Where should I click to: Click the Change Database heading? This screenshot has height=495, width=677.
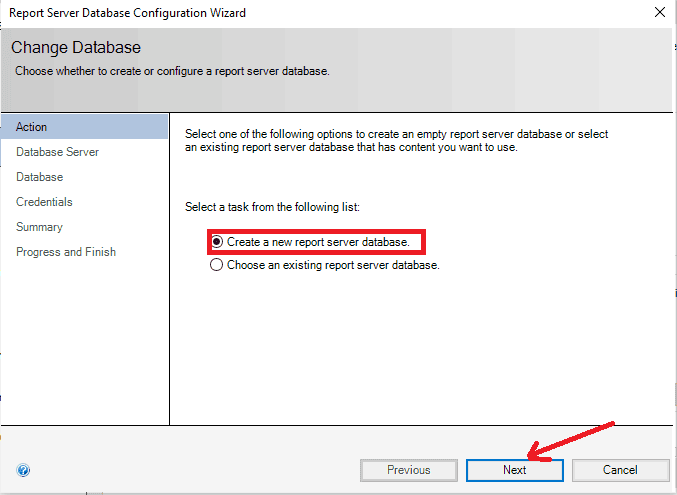[x=76, y=48]
